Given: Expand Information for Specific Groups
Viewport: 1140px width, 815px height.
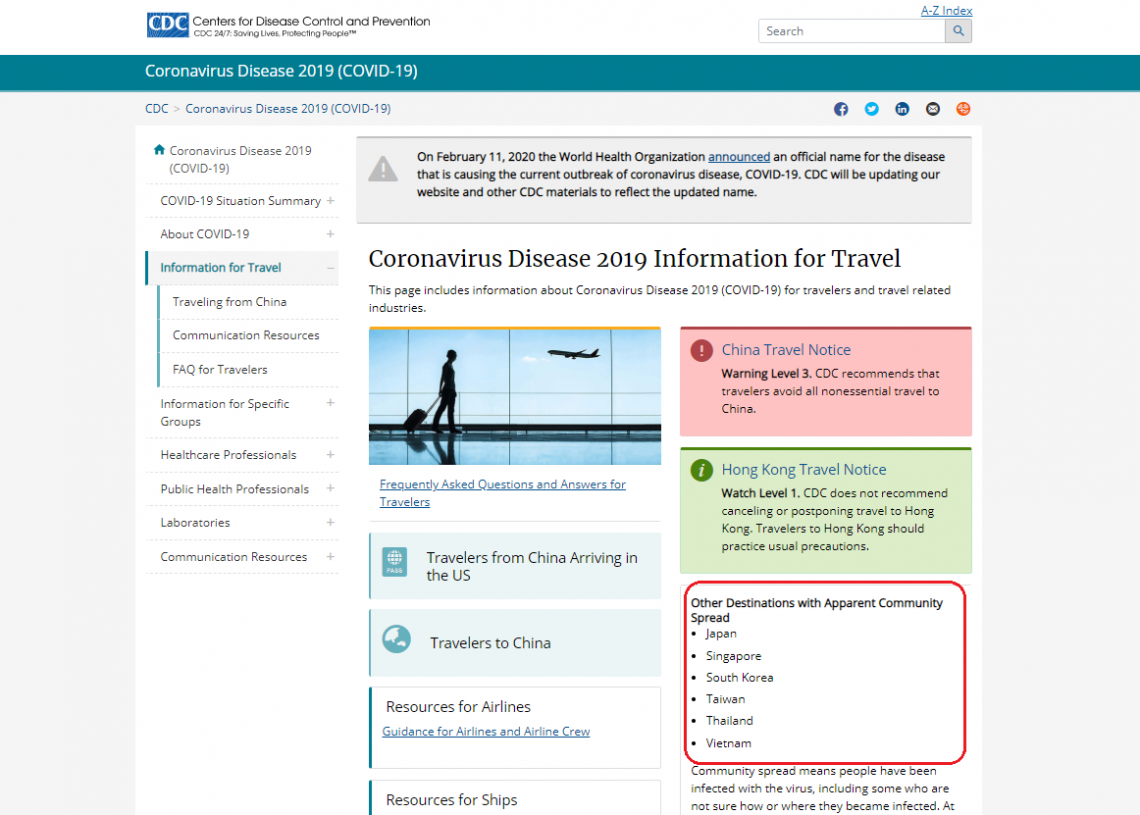Looking at the screenshot, I should click(x=330, y=403).
